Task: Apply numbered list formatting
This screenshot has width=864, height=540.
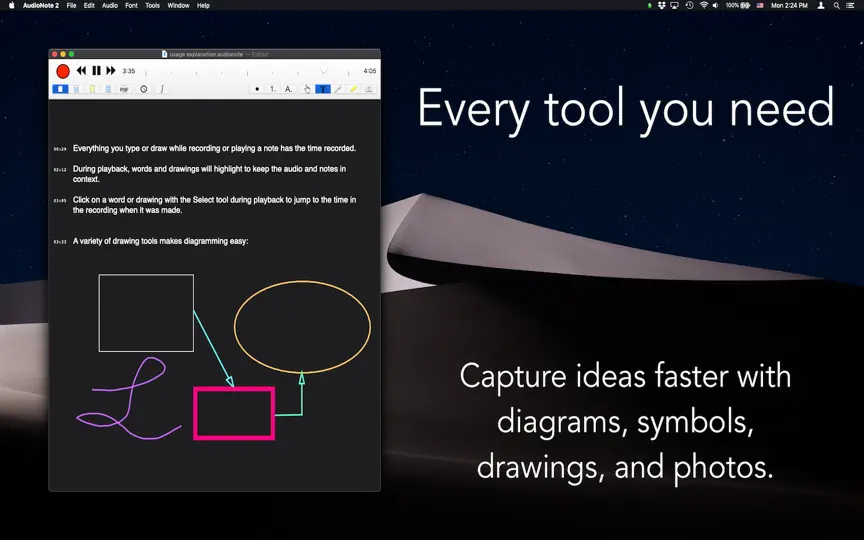Action: (x=273, y=89)
